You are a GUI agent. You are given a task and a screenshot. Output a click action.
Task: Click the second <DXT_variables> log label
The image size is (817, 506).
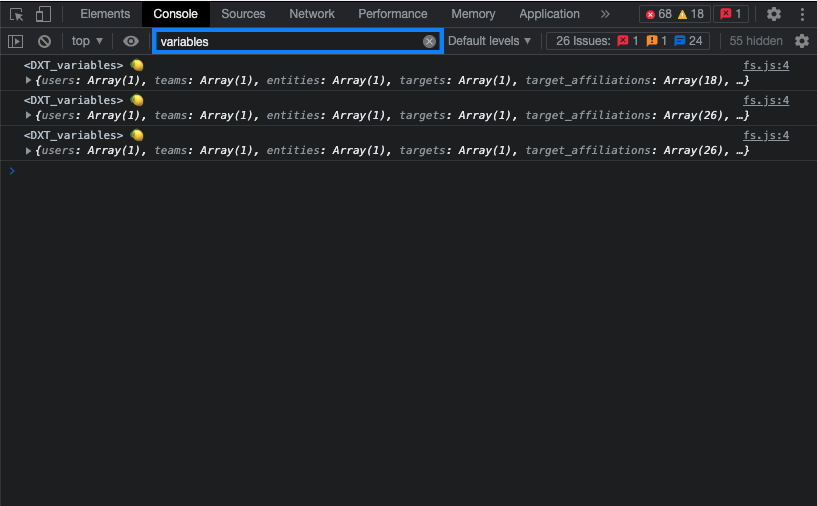[x=73, y=100]
